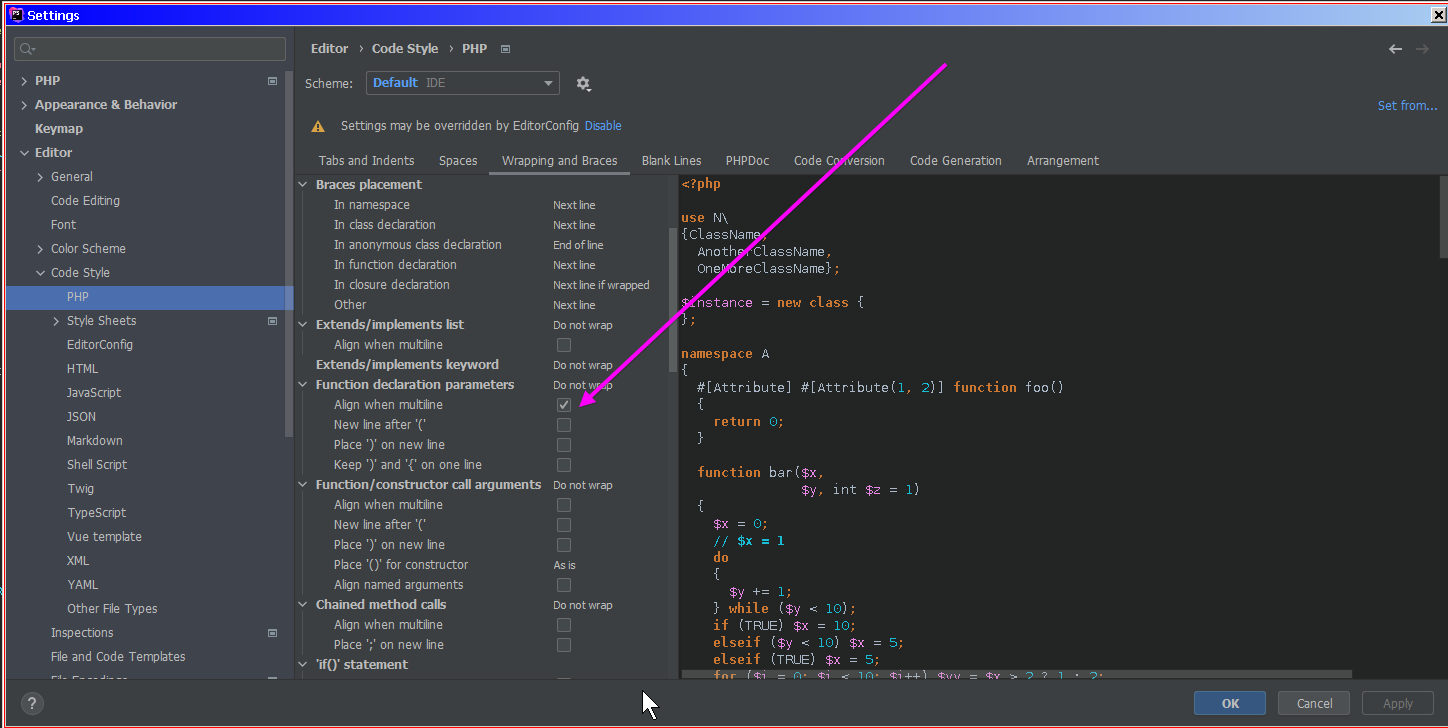Click the warning triangle icon
The height and width of the screenshot is (728, 1448).
(x=318, y=126)
